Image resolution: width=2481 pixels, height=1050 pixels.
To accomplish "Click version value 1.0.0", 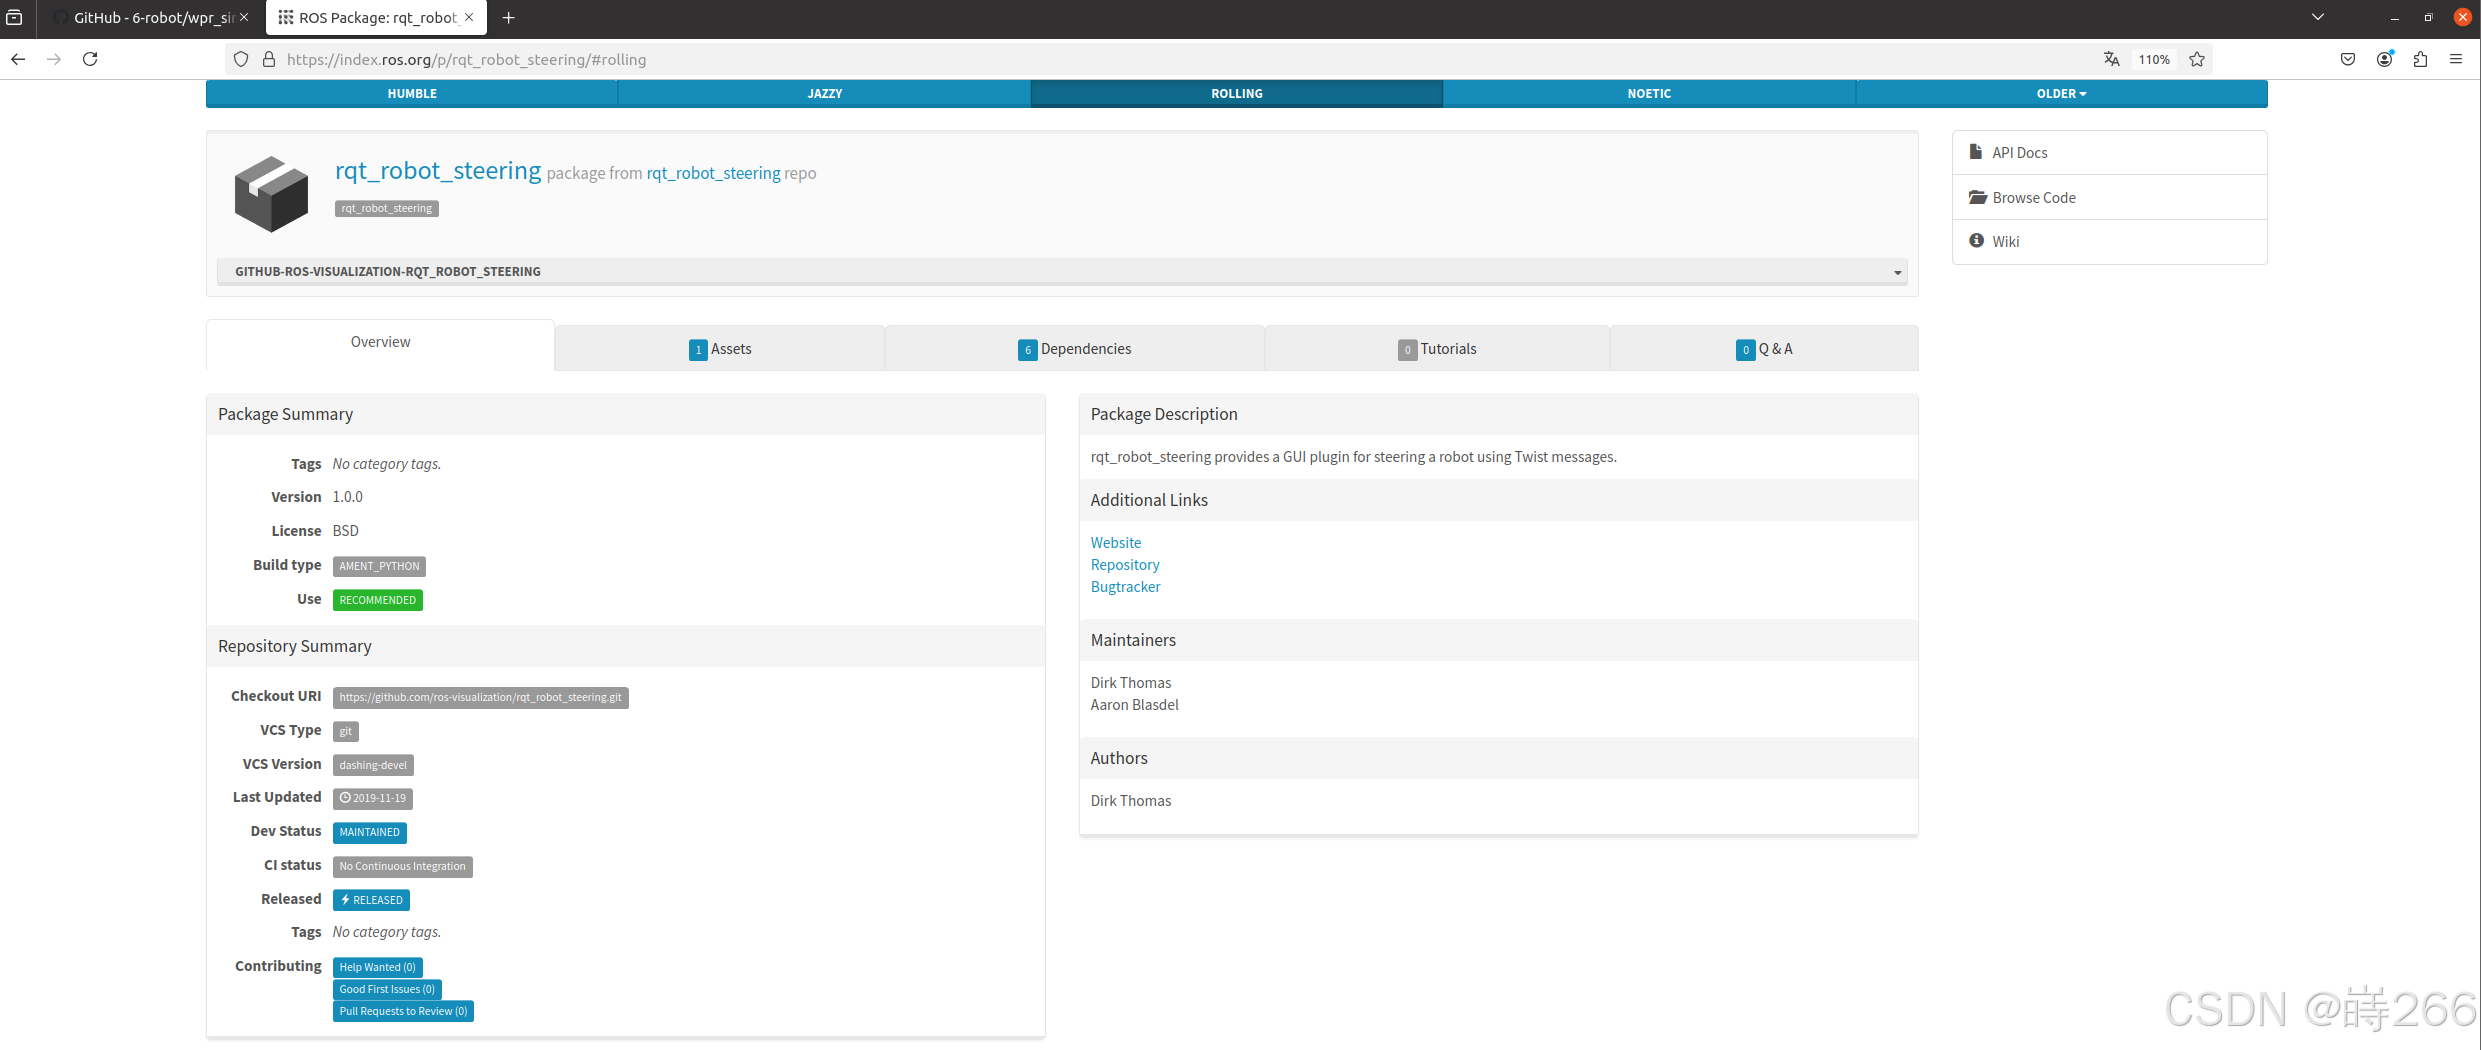I will point(347,496).
